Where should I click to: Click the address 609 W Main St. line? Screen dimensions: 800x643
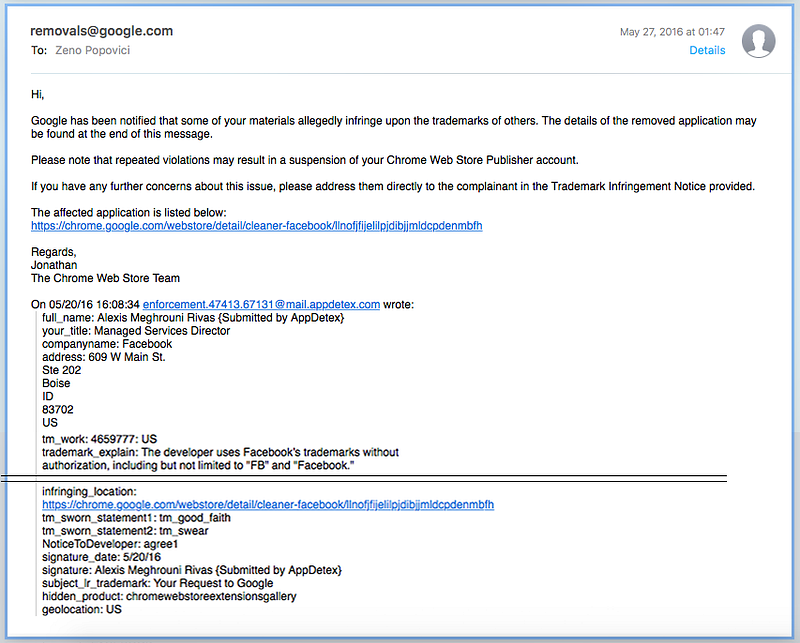point(104,357)
